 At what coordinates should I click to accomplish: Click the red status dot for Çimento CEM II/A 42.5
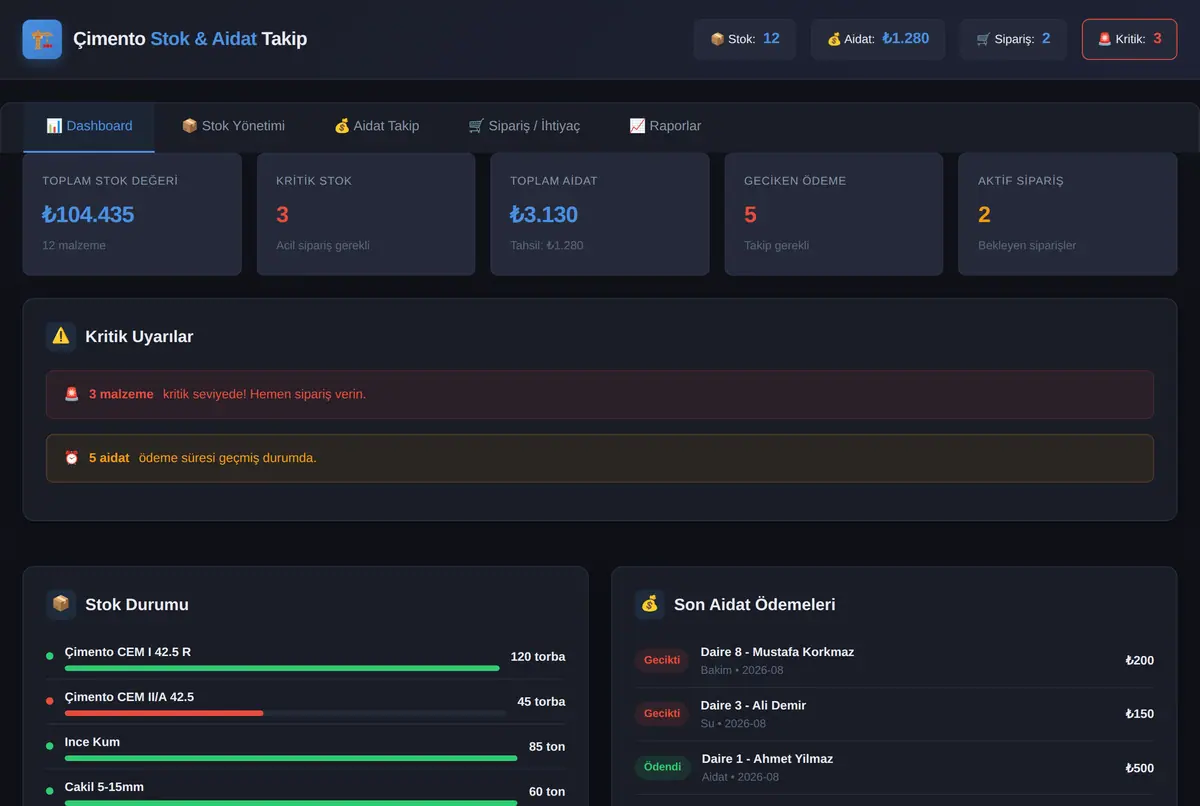50,701
